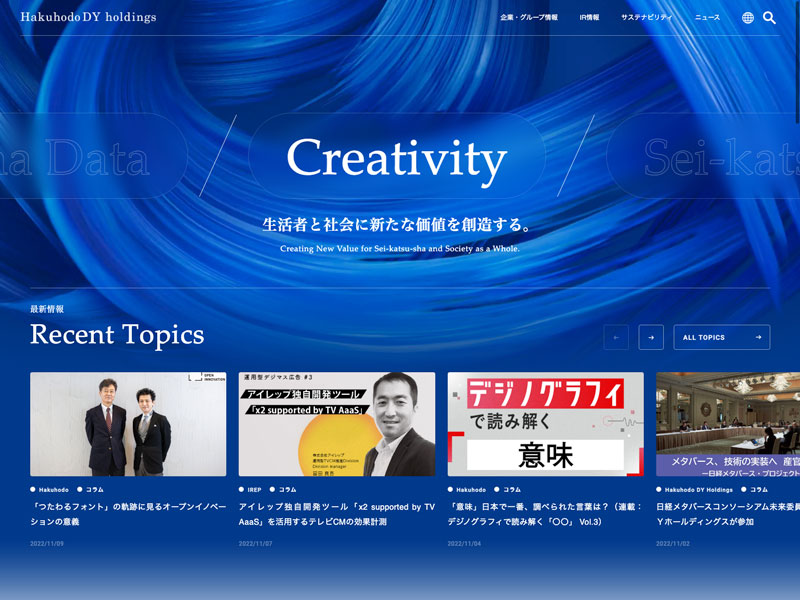Click the 「意味」日本で一番 article headline
This screenshot has width=800, height=600.
pos(545,514)
